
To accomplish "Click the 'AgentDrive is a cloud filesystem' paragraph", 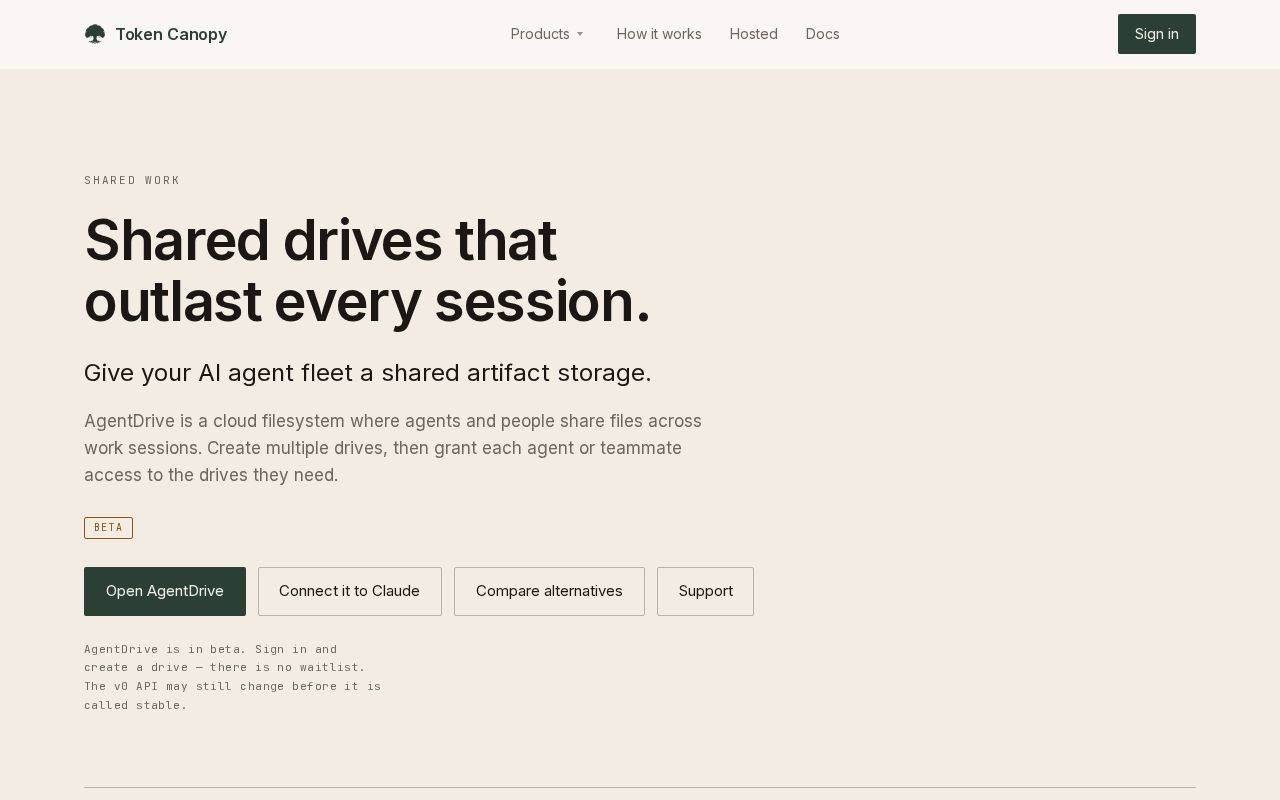I will click(x=393, y=448).
